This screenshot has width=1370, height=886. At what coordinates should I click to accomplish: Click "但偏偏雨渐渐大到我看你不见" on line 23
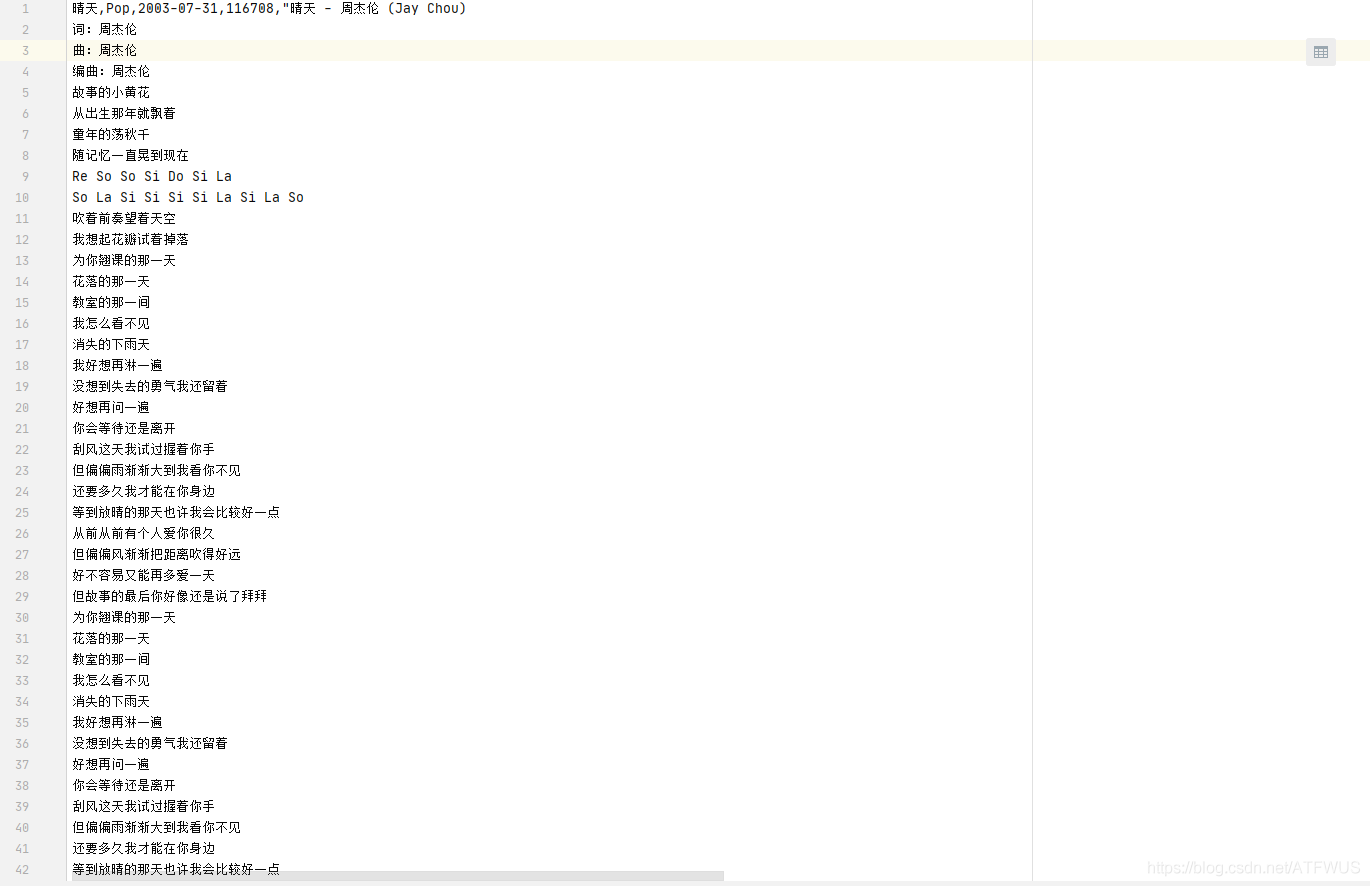click(x=156, y=470)
